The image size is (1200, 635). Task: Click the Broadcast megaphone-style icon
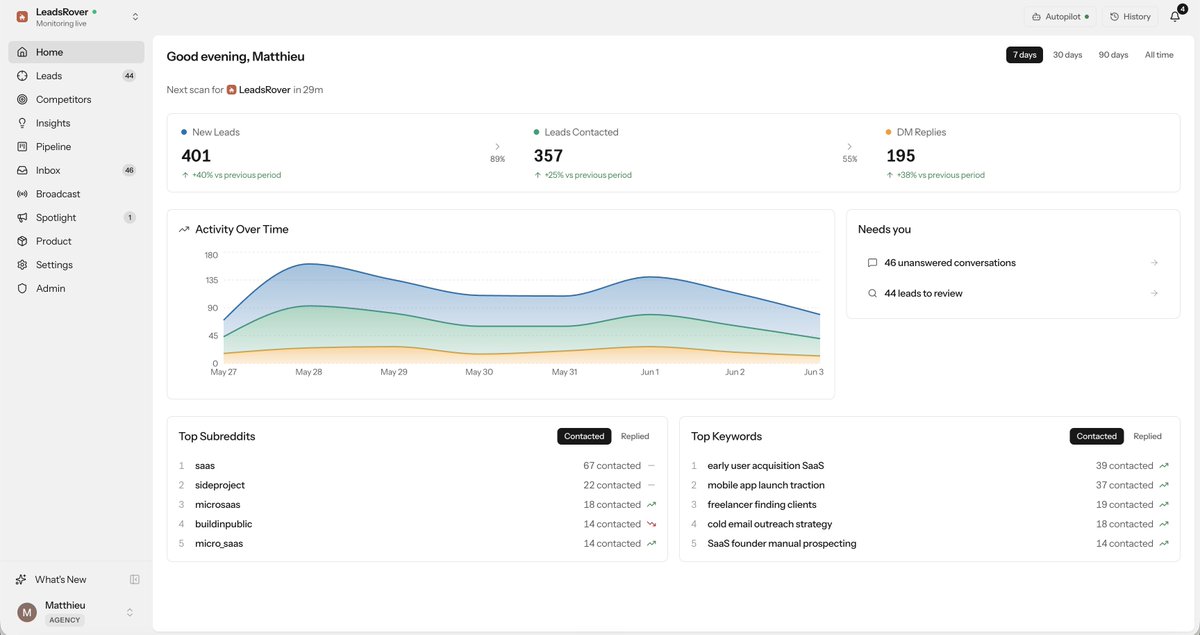pos(22,194)
